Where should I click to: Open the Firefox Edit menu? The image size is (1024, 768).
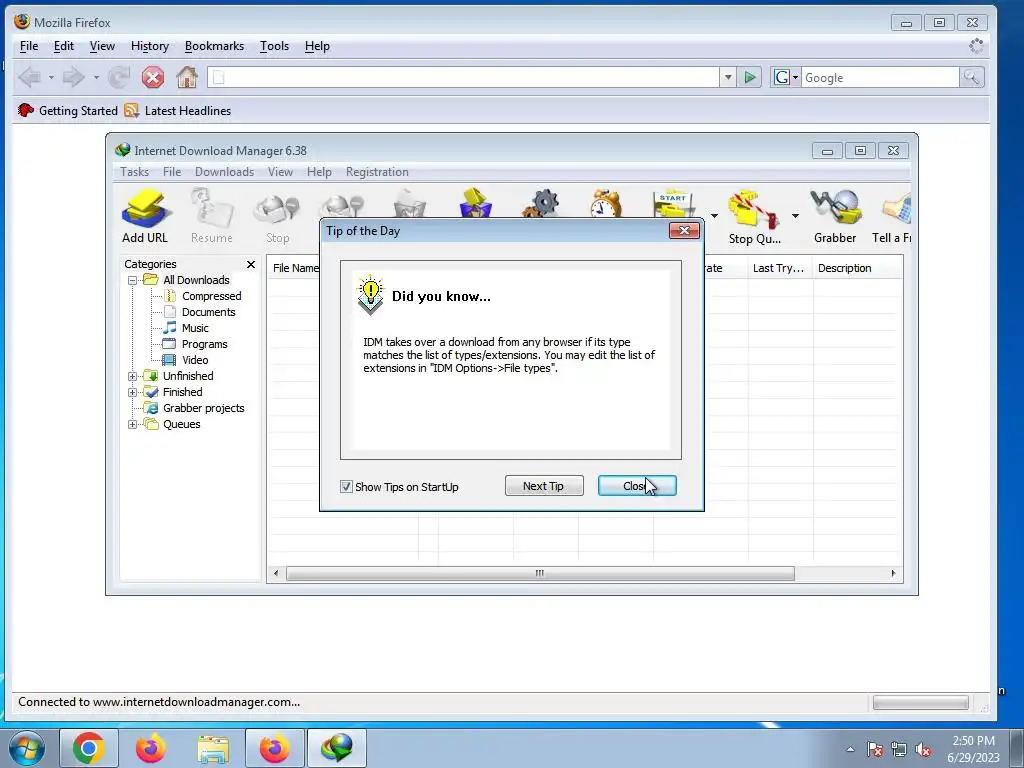click(63, 46)
